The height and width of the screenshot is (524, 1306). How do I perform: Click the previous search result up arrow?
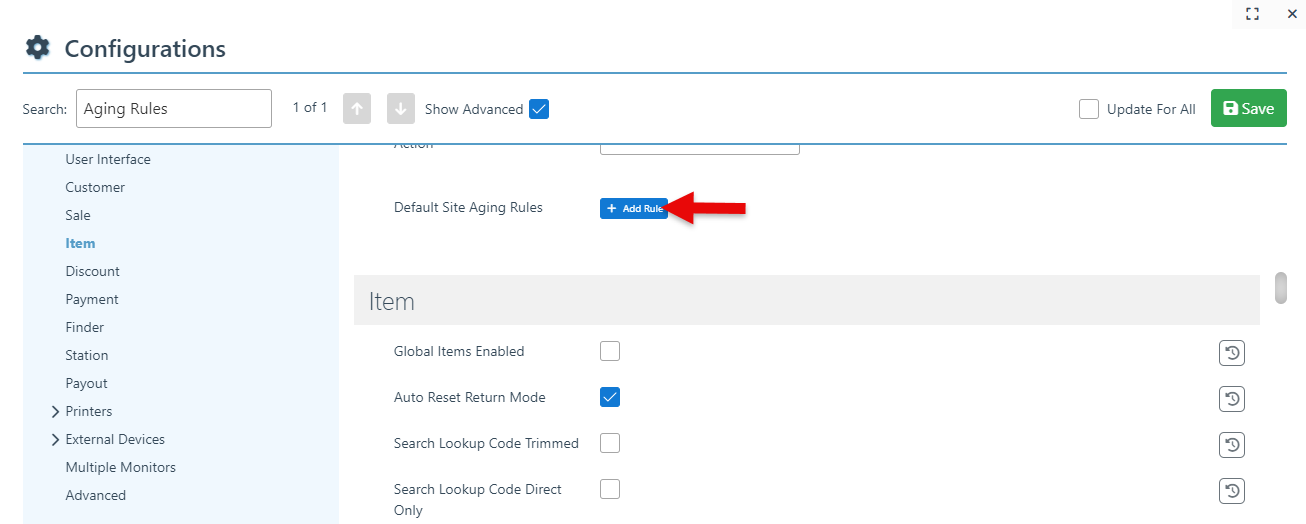click(357, 109)
